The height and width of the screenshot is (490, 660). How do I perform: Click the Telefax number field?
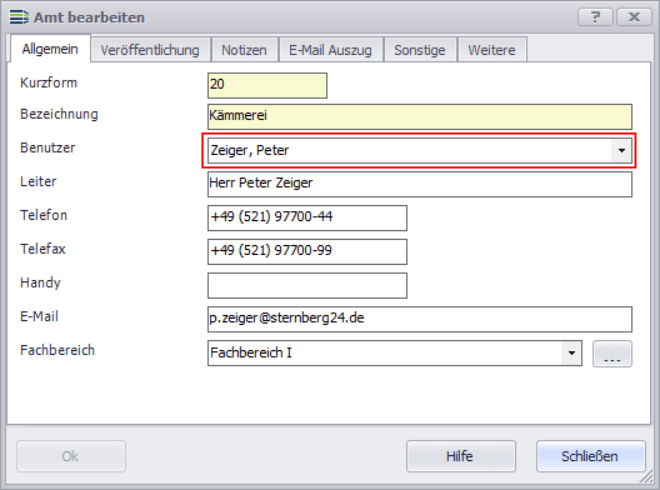click(x=307, y=252)
